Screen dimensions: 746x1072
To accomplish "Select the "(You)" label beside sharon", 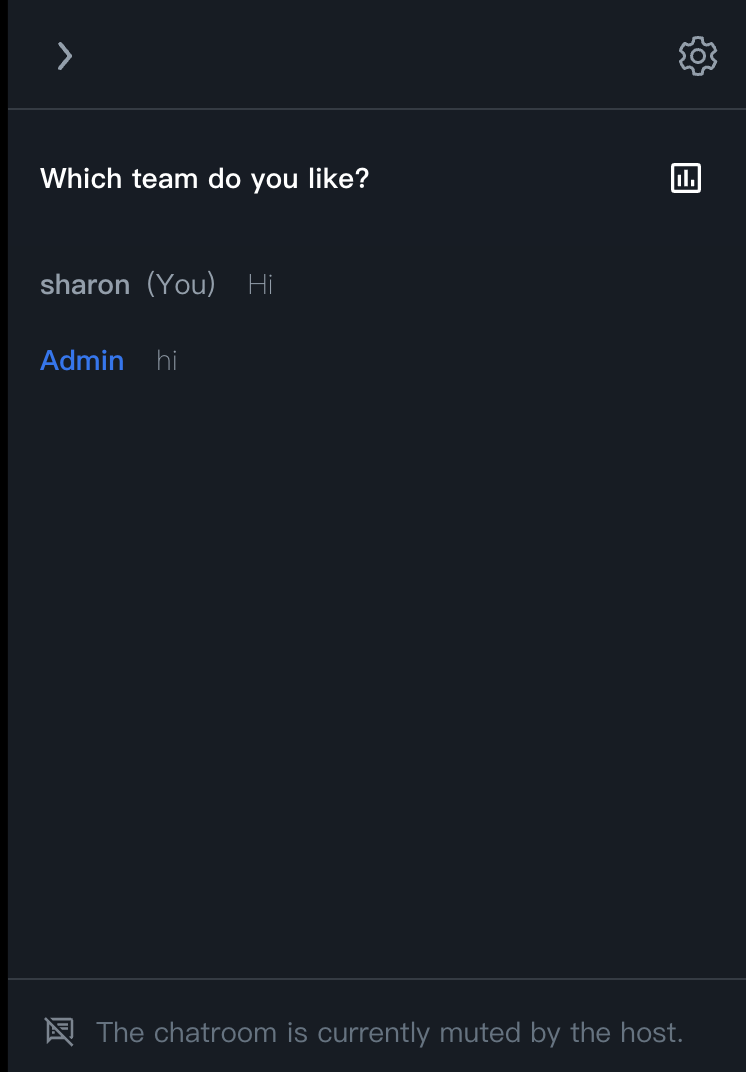I will tap(181, 285).
